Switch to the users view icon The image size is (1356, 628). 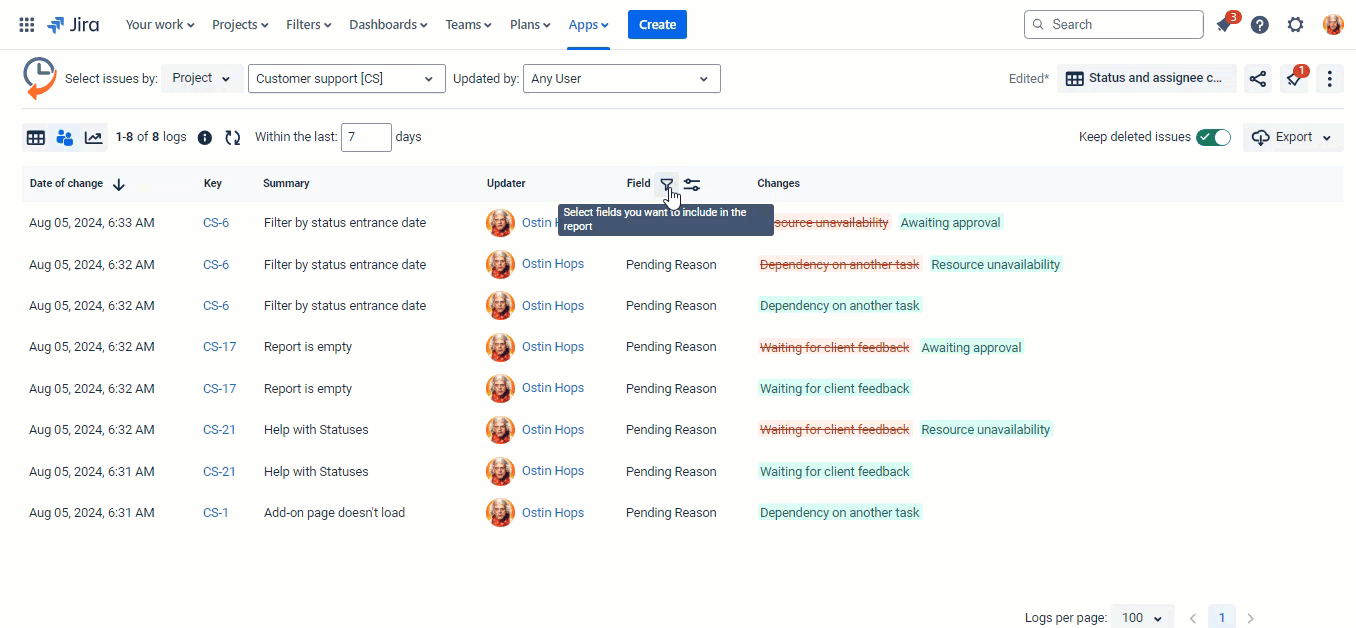click(65, 138)
